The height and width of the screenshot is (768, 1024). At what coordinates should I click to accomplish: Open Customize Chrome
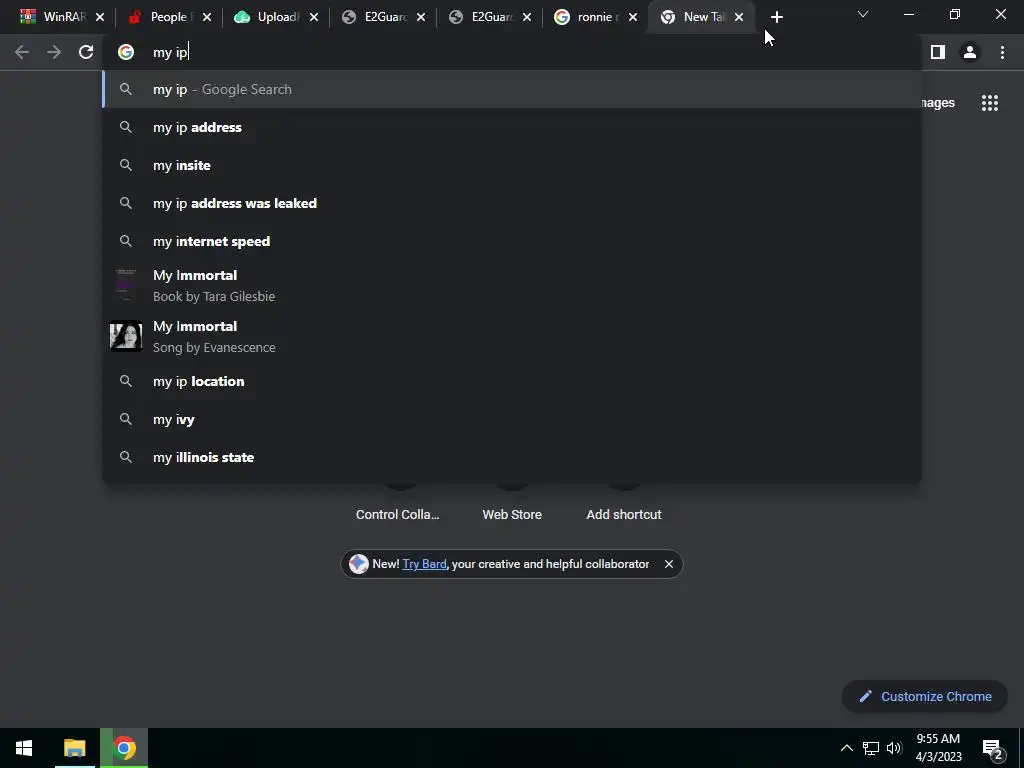coord(925,697)
